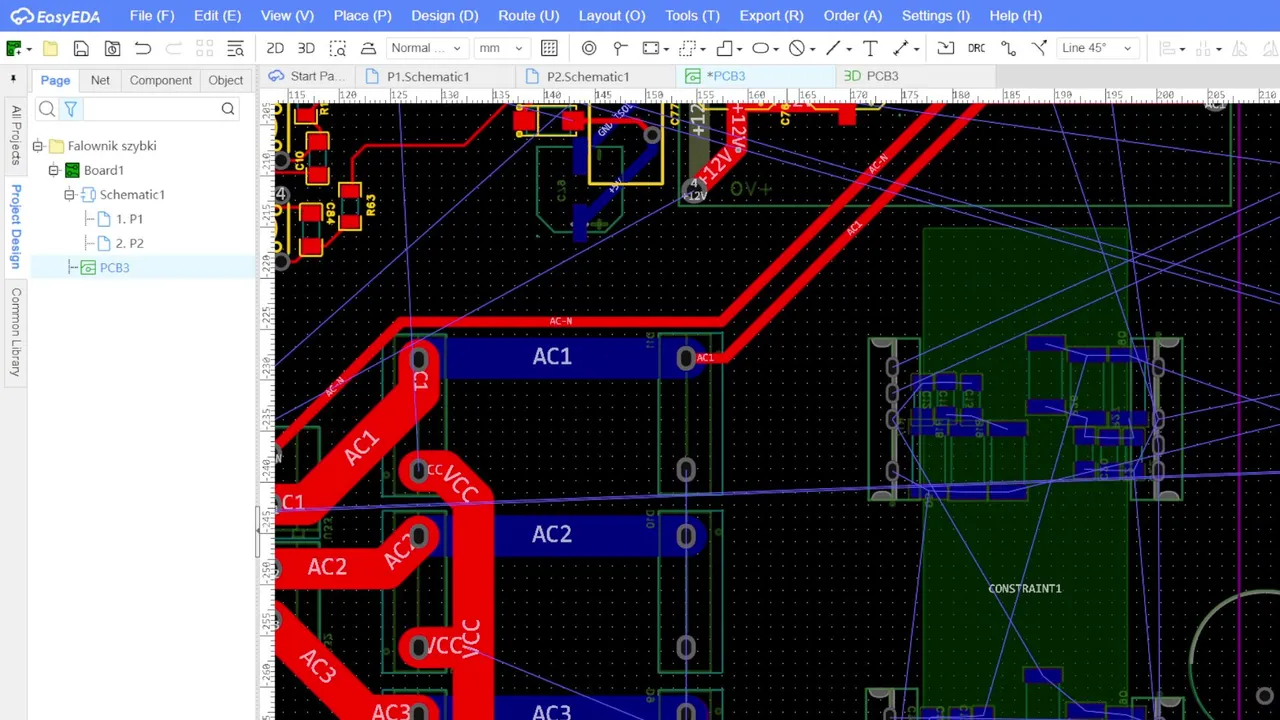This screenshot has width=1280, height=720.
Task: Select PCB3 in the project tree
Action: pos(114,267)
